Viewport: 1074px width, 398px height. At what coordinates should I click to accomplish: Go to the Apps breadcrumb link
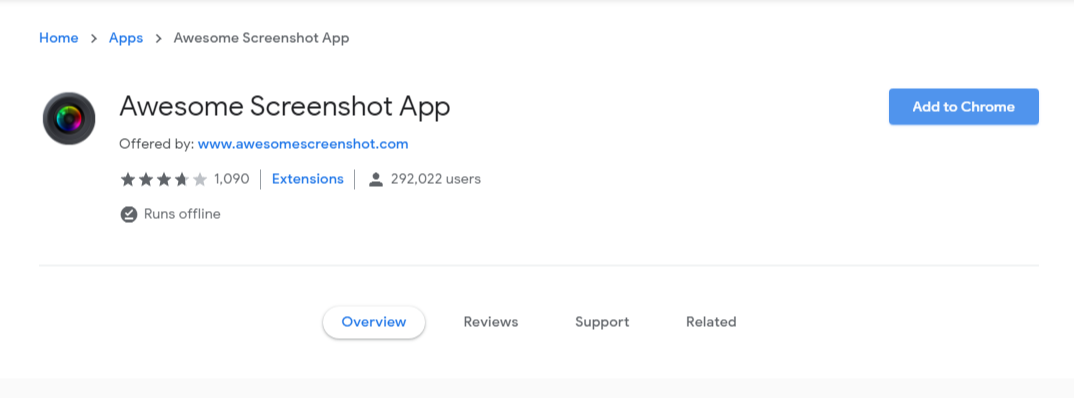(126, 38)
